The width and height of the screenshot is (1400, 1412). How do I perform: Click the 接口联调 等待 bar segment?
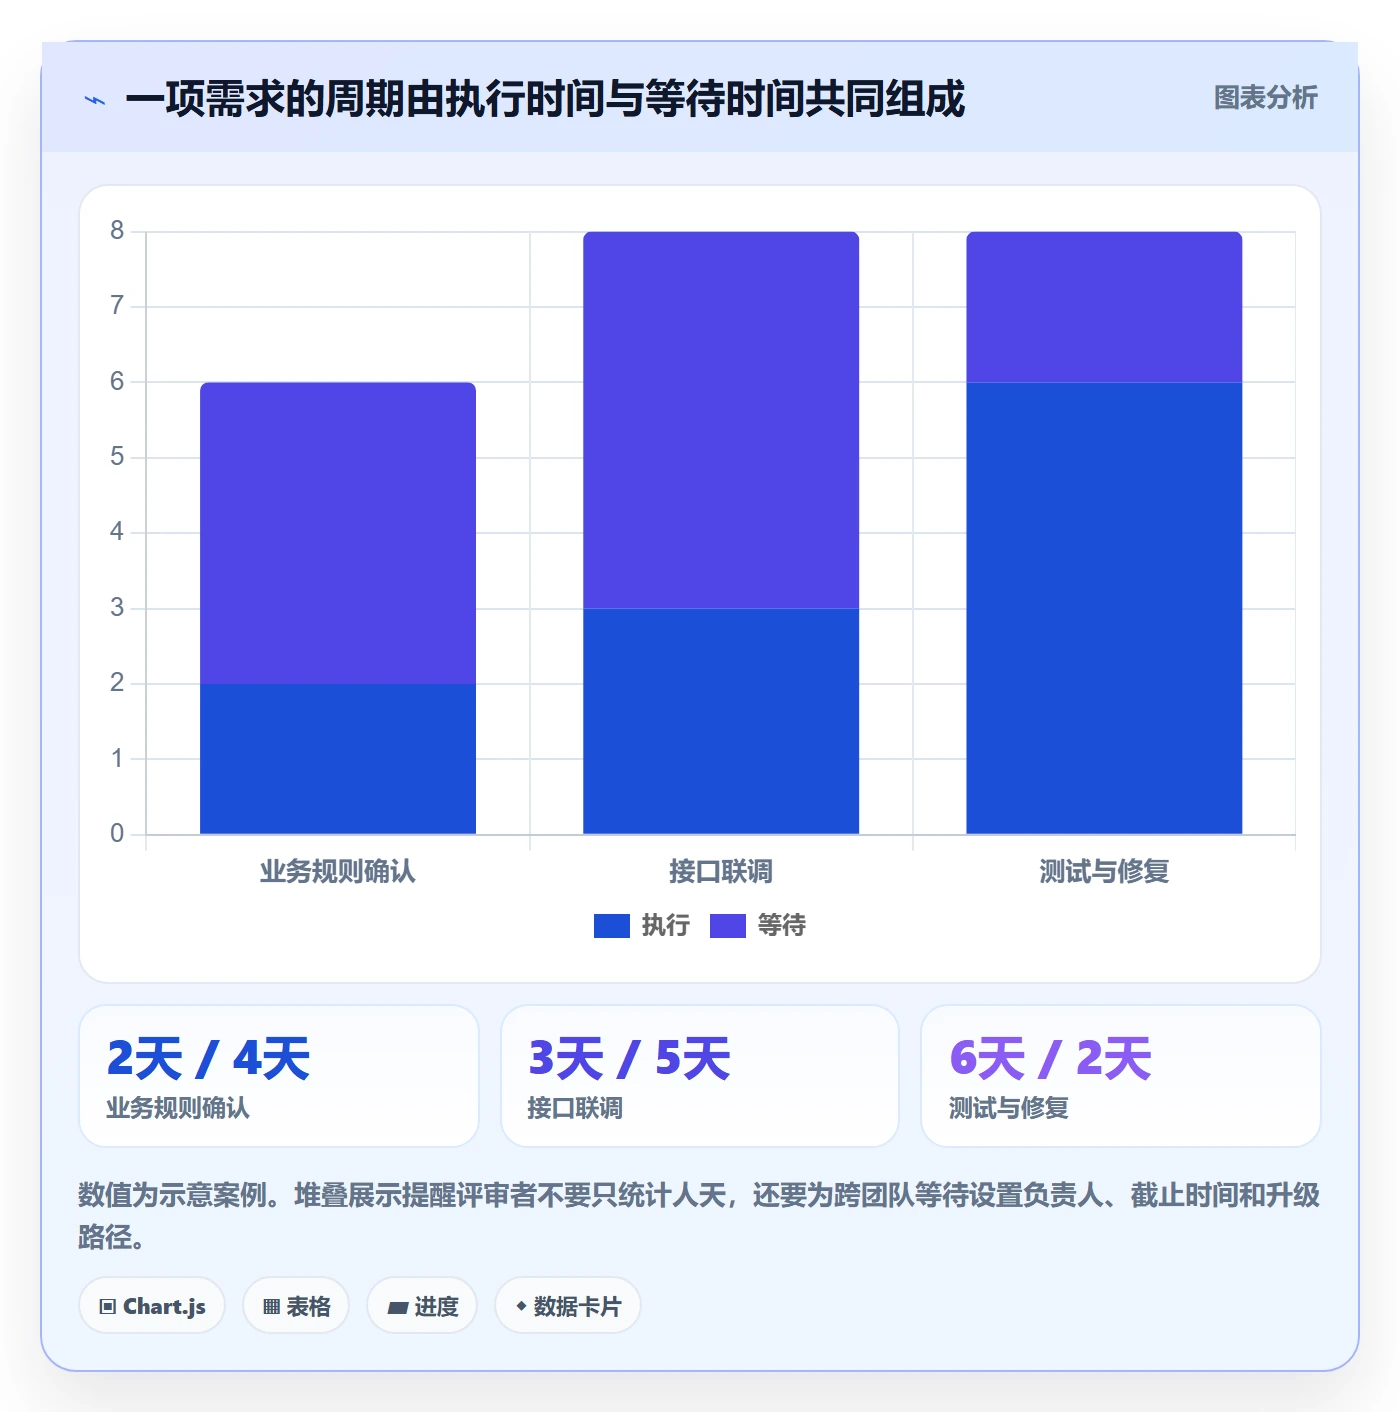click(x=721, y=420)
